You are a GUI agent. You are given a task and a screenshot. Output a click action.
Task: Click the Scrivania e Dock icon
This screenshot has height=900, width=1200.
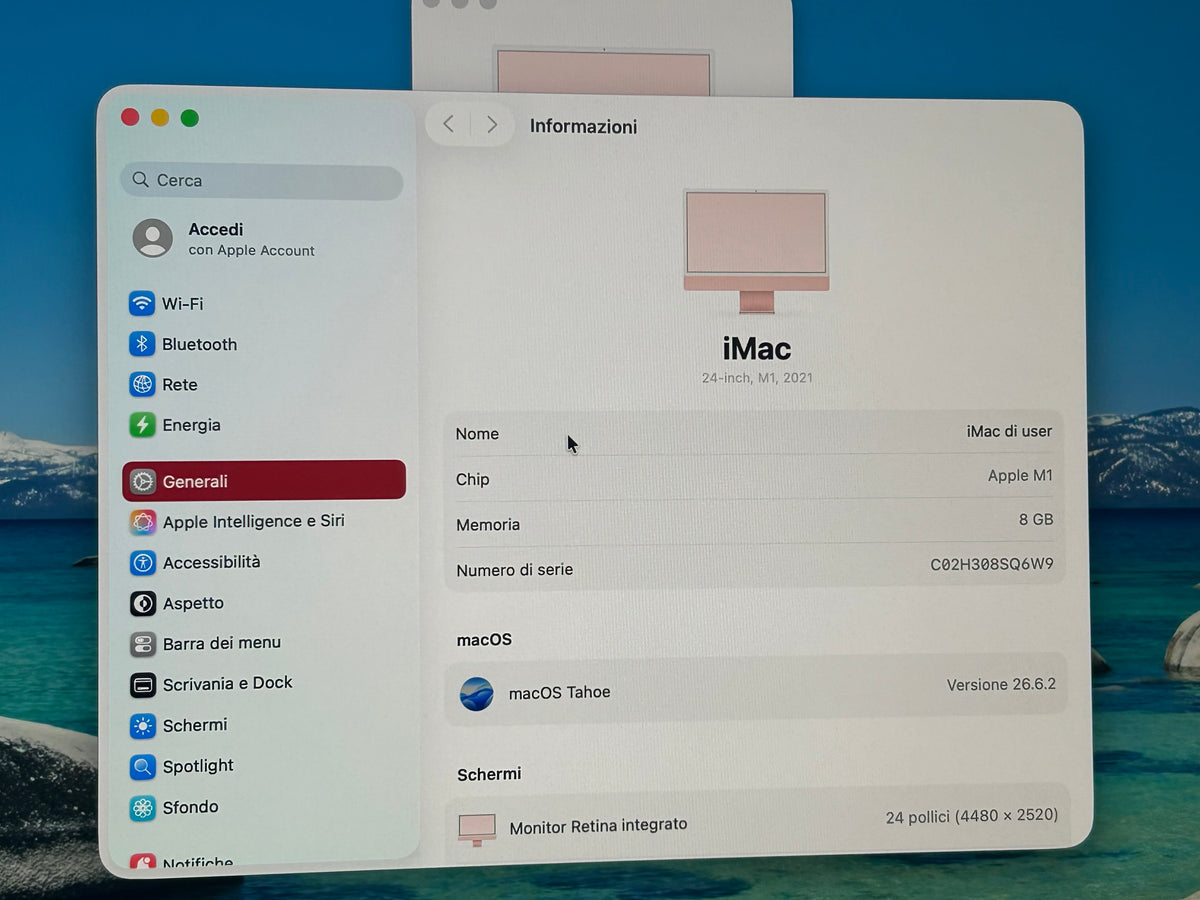pos(143,685)
